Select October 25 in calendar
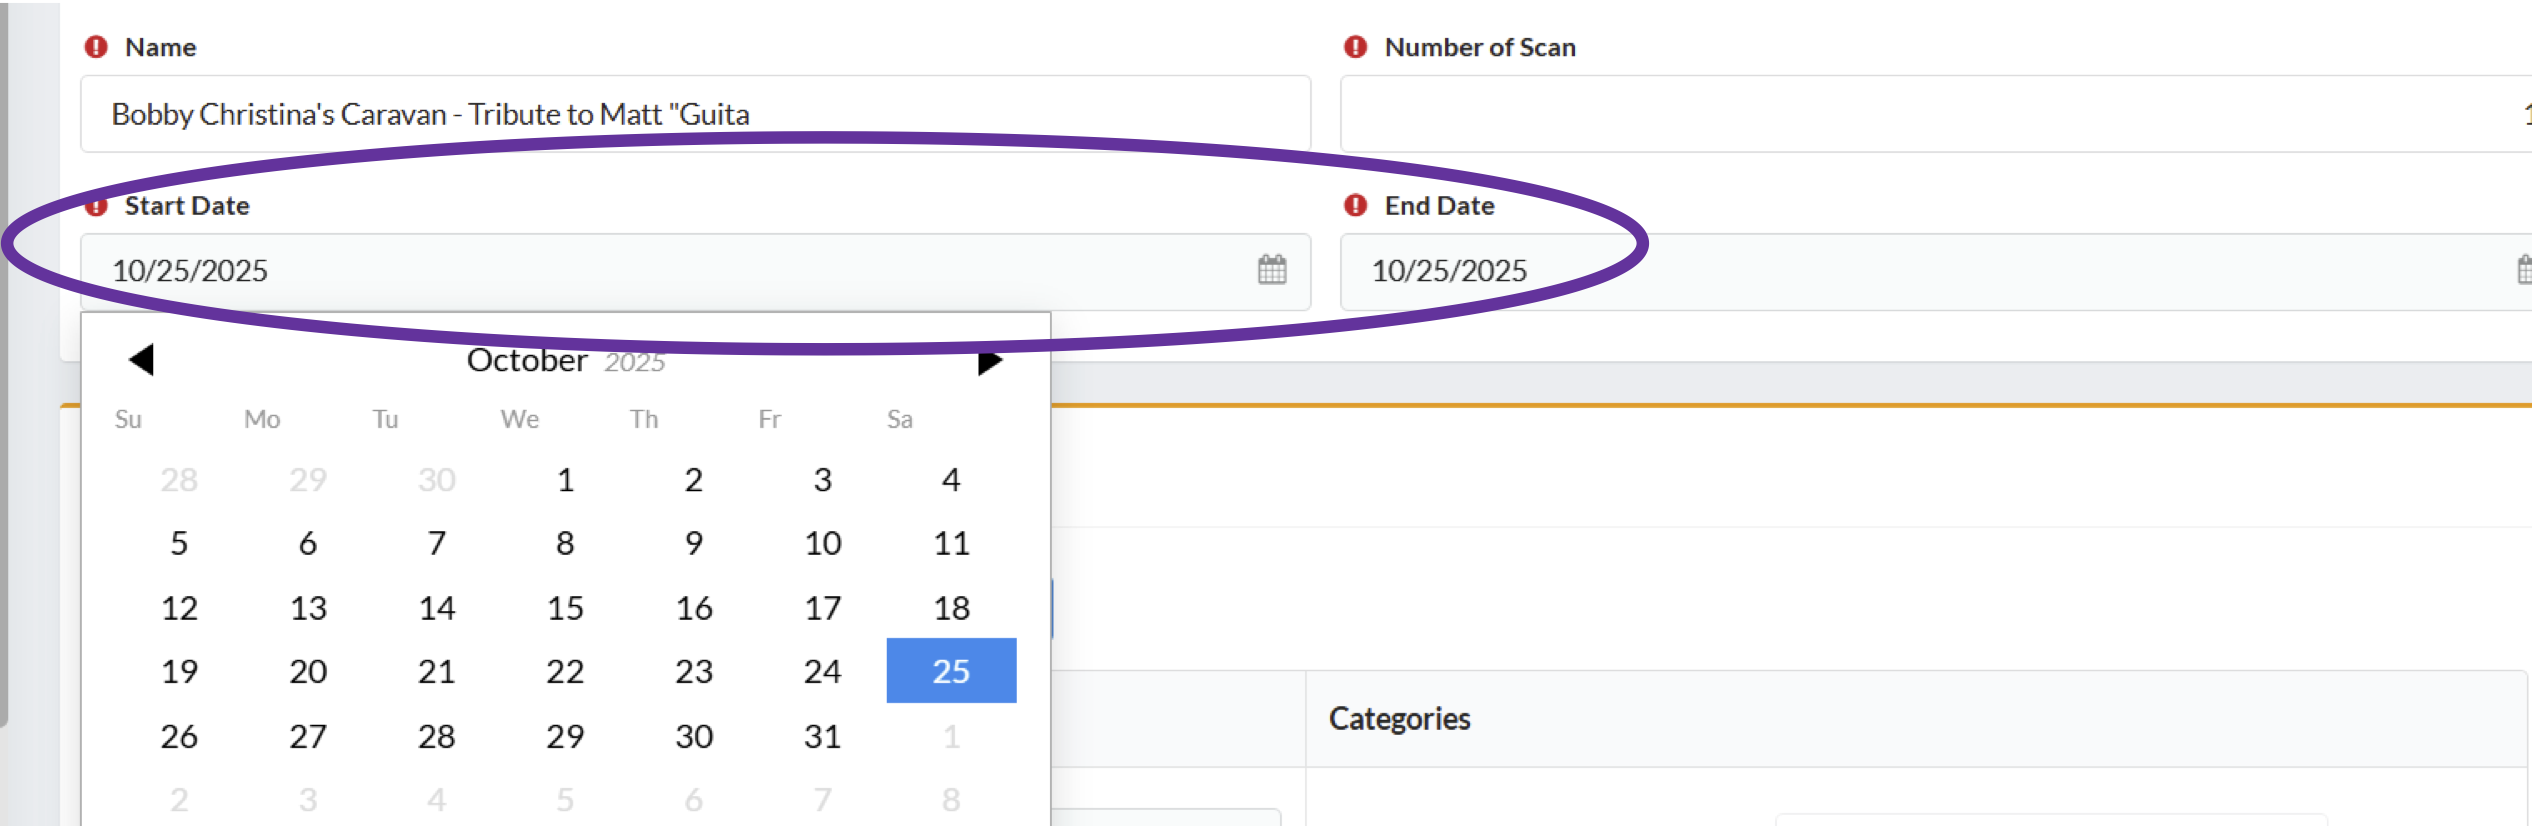Viewport: 2532px width, 826px height. pyautogui.click(x=951, y=671)
